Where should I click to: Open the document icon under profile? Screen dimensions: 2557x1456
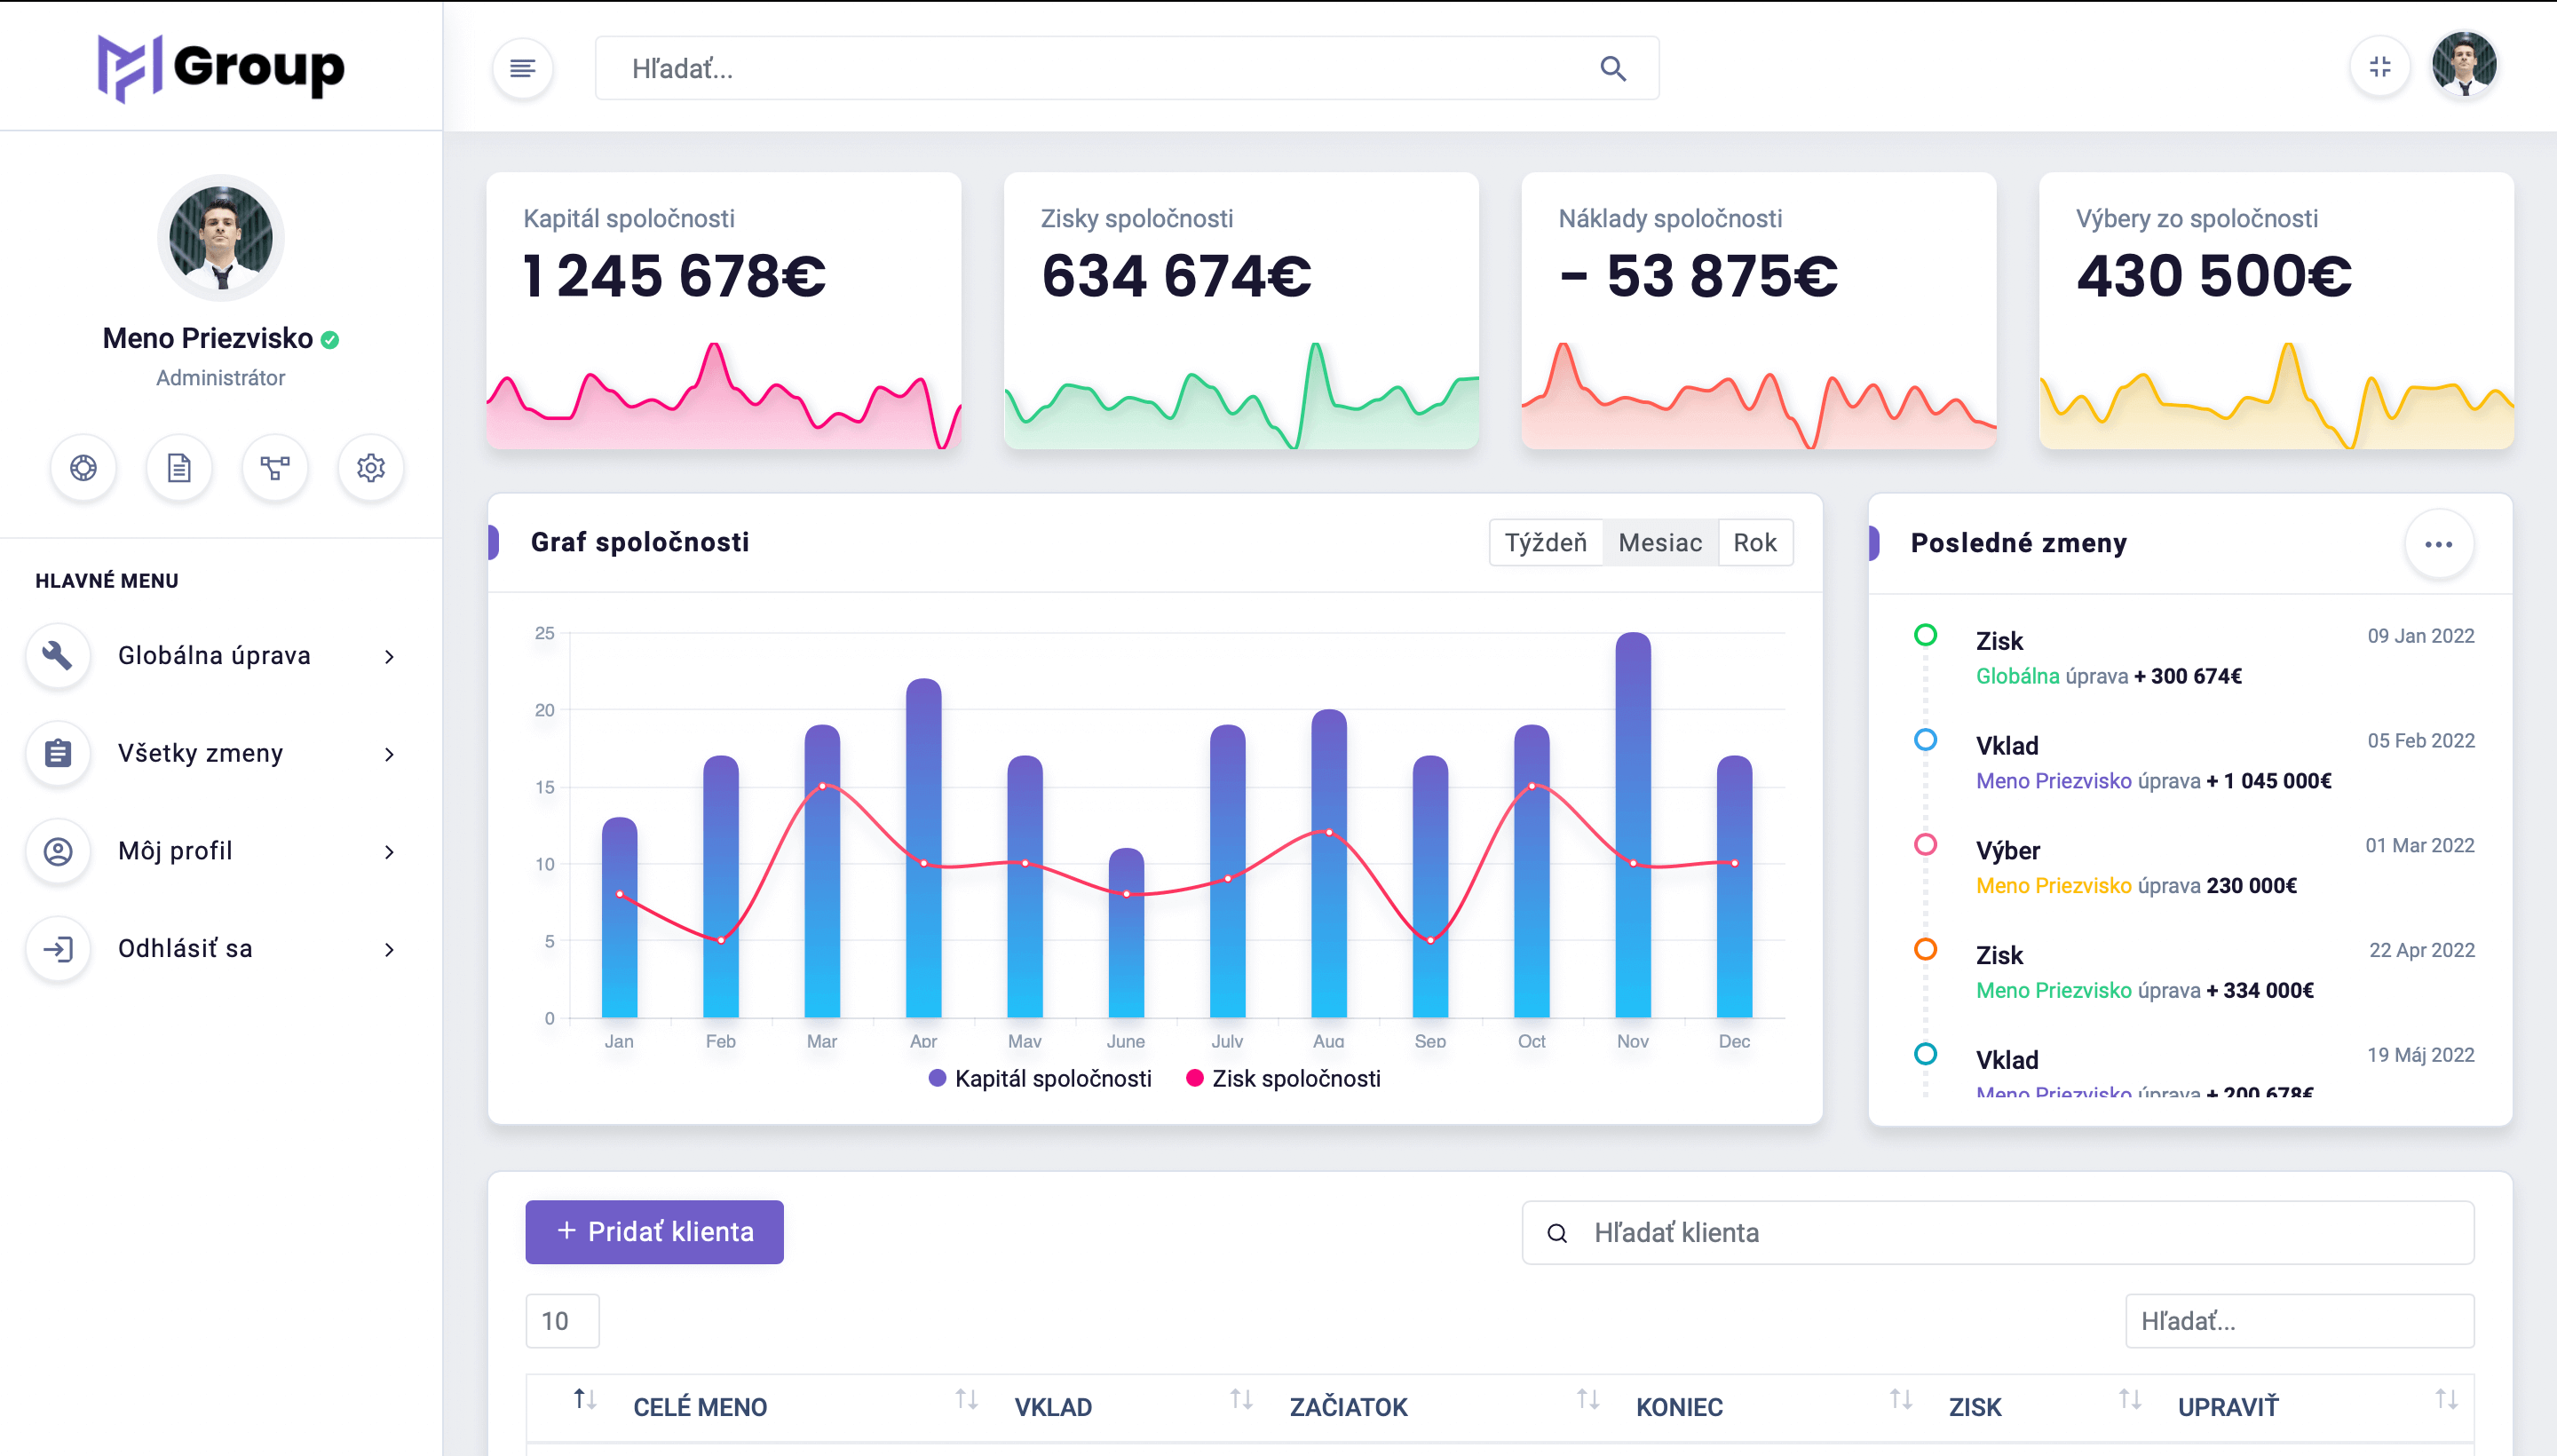pos(179,468)
